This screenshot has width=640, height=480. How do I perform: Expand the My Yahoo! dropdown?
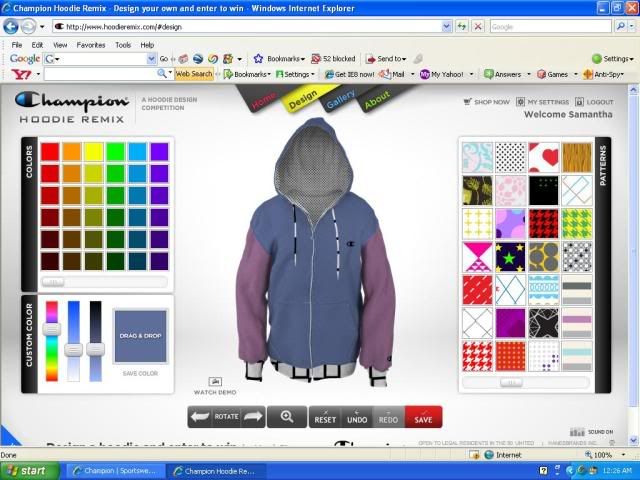[x=471, y=74]
